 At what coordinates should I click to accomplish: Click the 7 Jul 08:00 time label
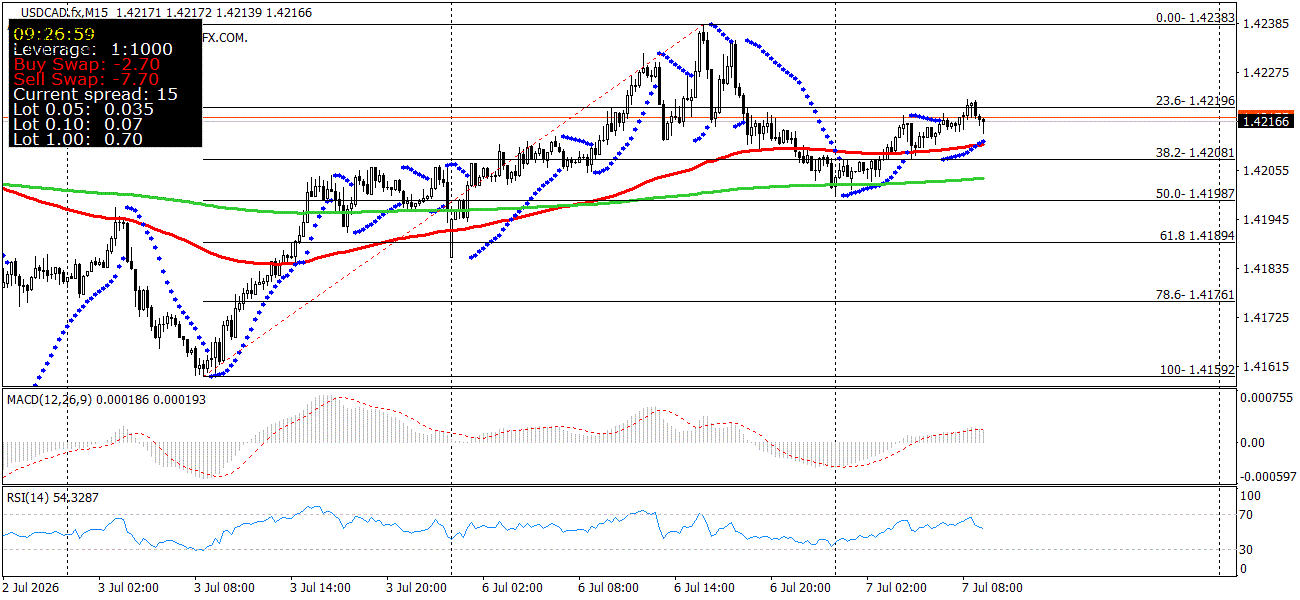[992, 588]
